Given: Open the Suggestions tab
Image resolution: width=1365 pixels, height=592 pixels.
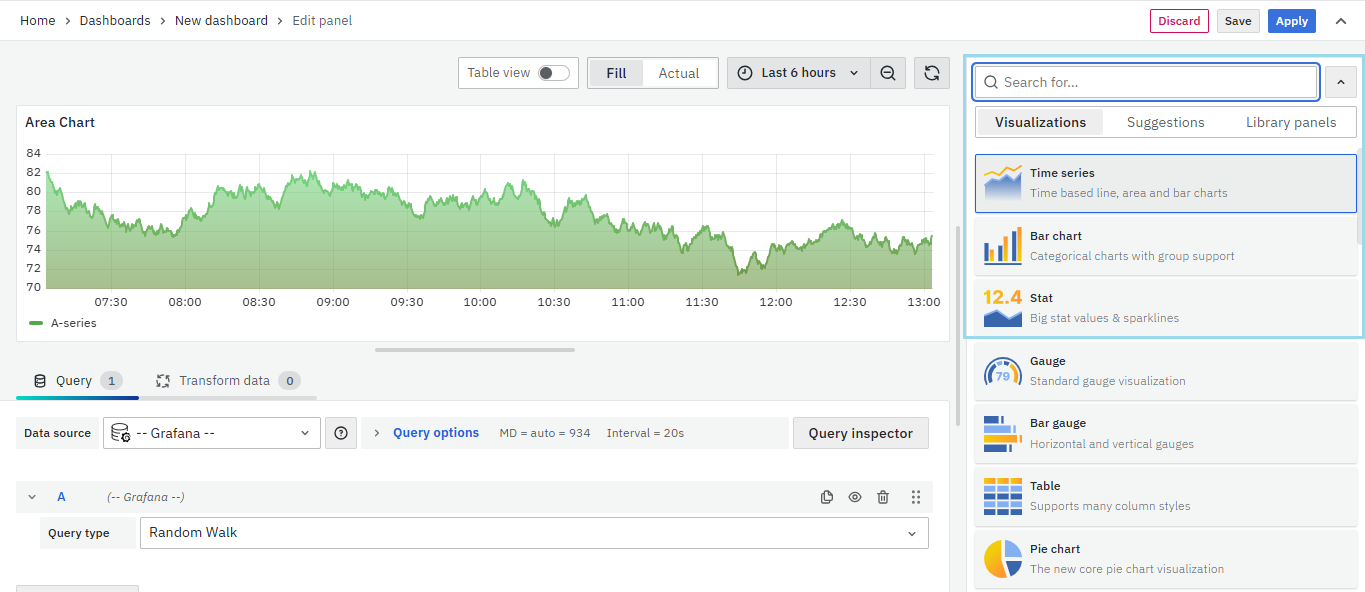Looking at the screenshot, I should tap(1165, 122).
